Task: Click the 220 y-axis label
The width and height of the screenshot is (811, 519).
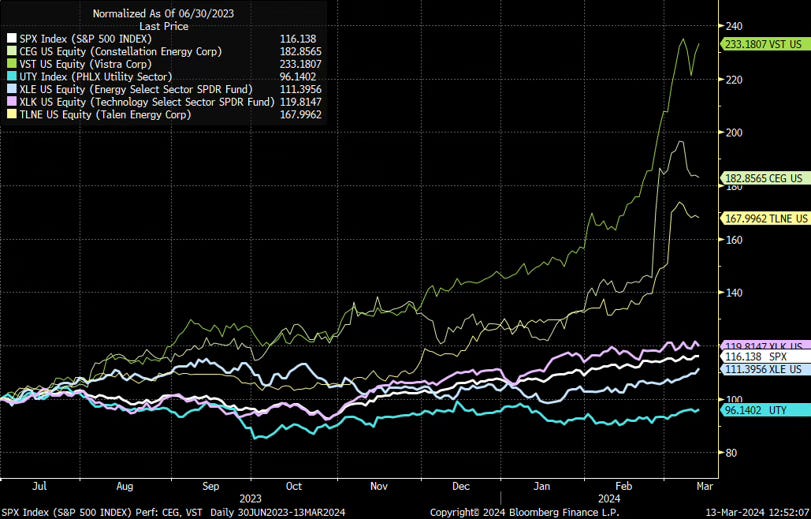Action: click(x=734, y=80)
